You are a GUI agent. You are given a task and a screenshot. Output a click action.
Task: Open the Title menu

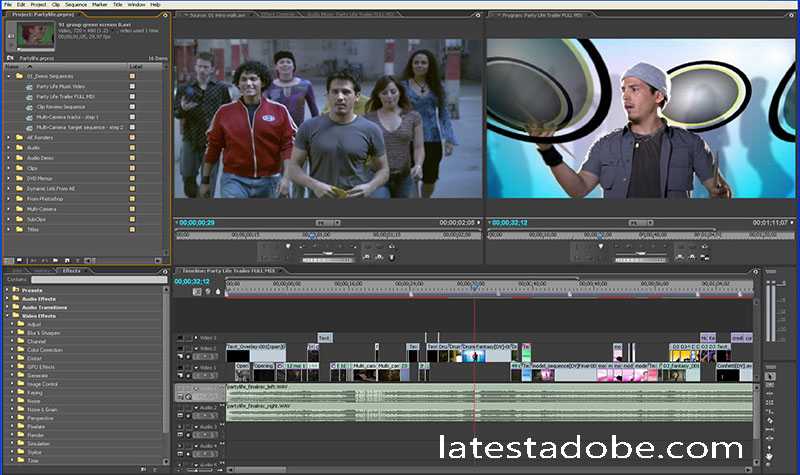pyautogui.click(x=117, y=5)
